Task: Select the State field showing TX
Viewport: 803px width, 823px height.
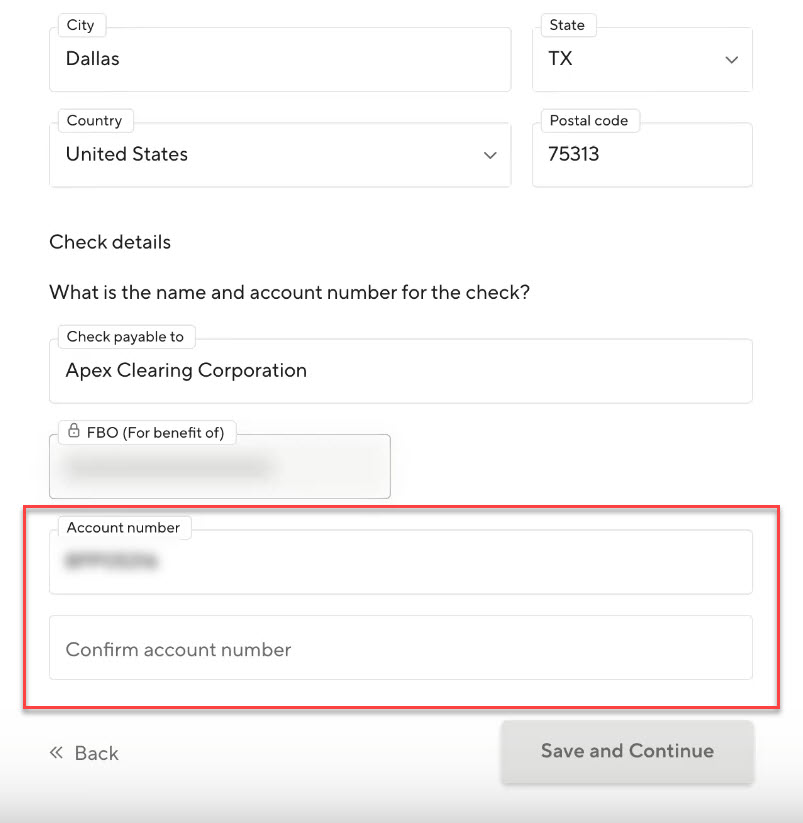Action: 630,60
